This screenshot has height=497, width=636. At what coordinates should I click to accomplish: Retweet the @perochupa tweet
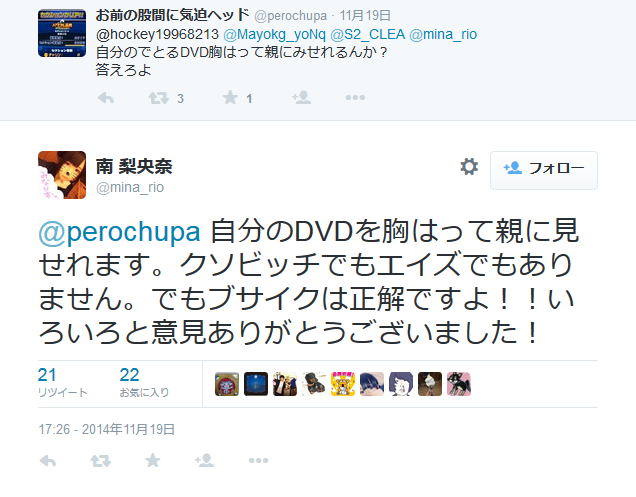(x=159, y=98)
